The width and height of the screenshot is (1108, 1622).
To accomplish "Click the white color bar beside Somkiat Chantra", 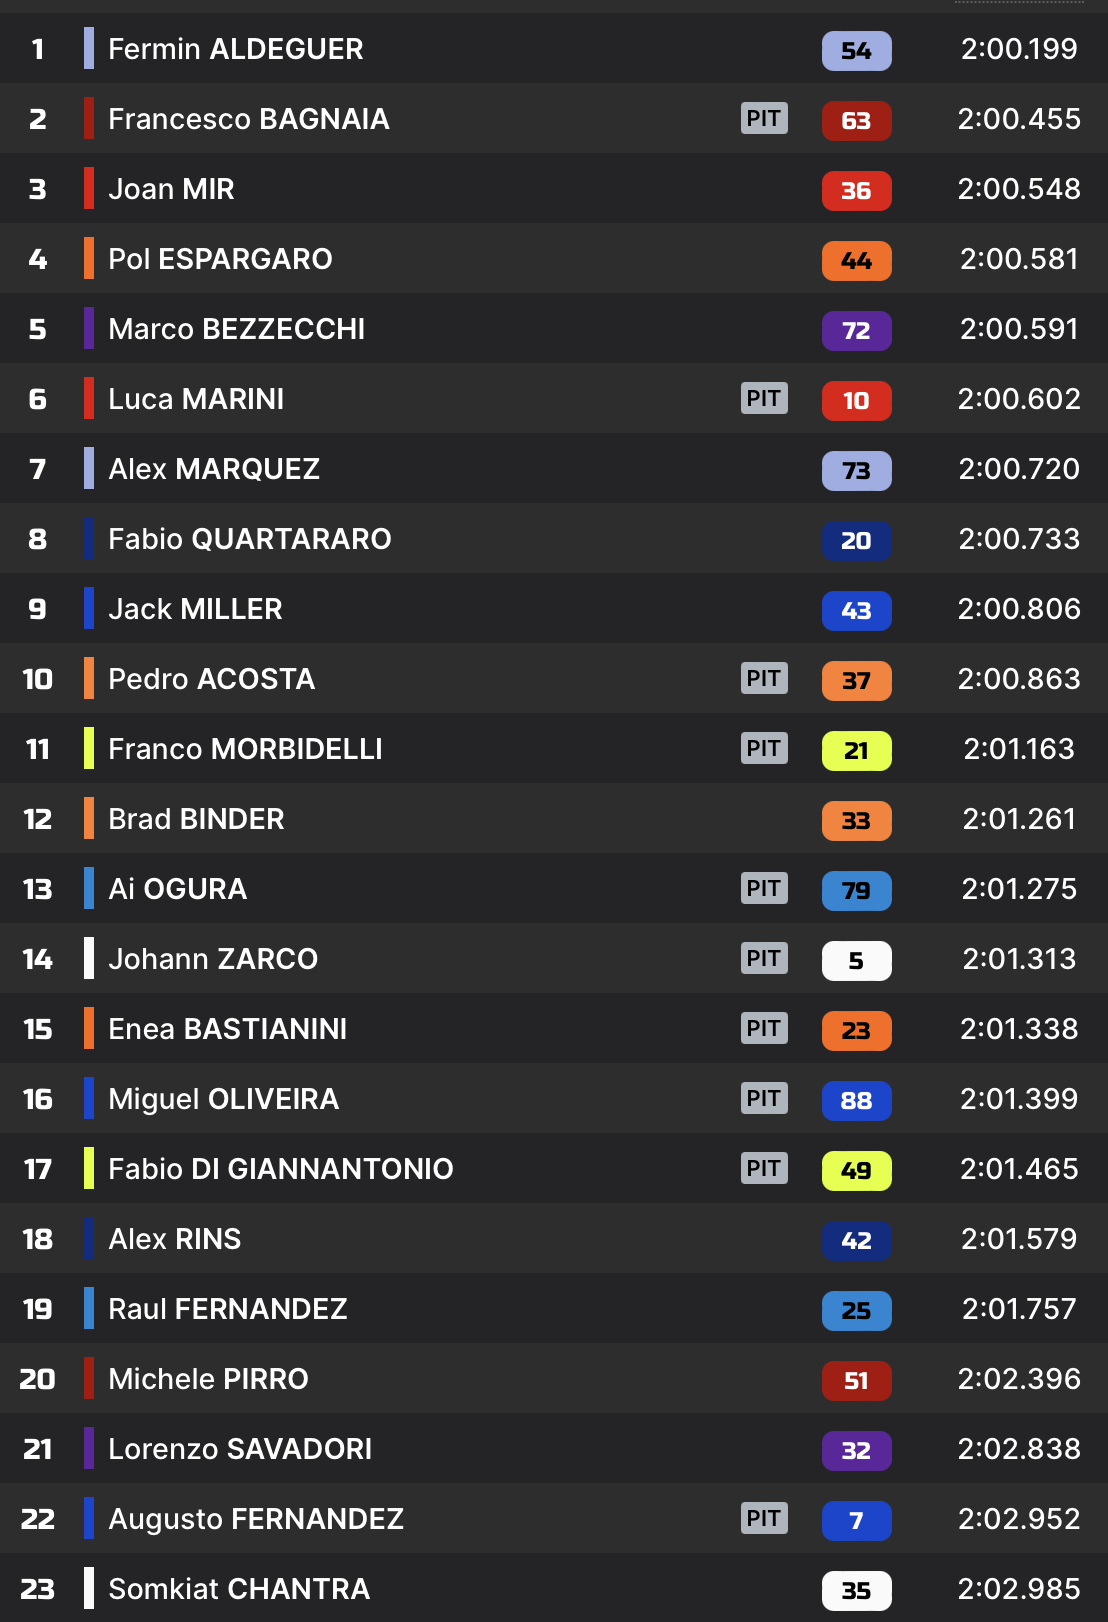I will tap(89, 1589).
